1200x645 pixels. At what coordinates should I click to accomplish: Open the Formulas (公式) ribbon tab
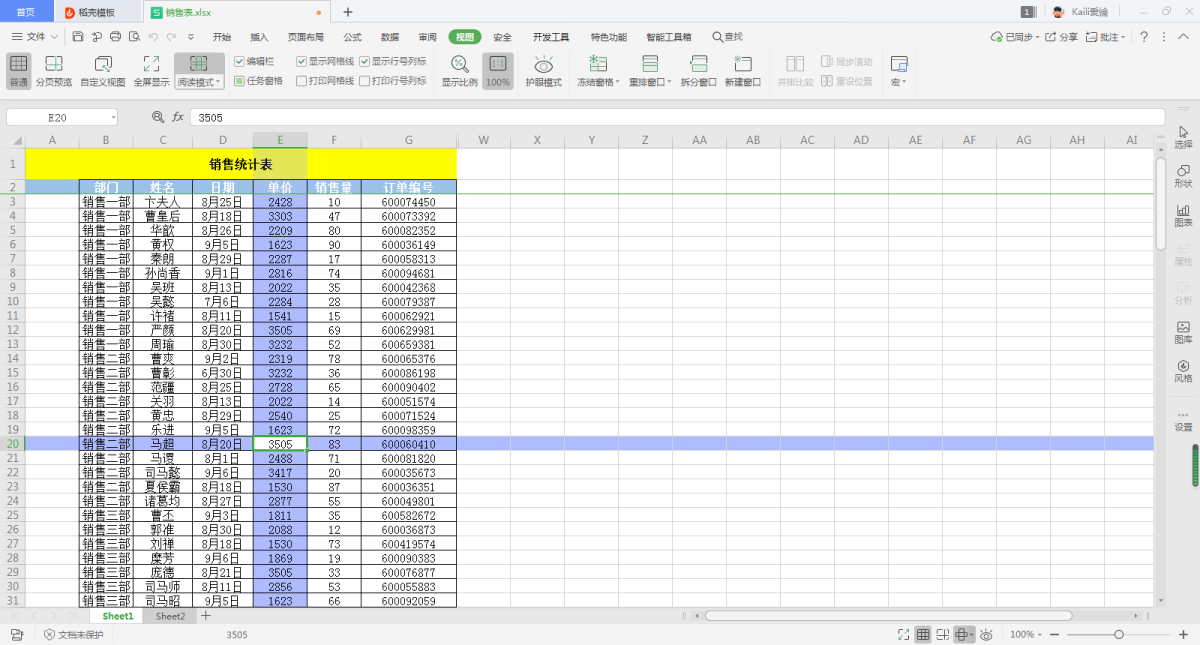click(x=352, y=37)
